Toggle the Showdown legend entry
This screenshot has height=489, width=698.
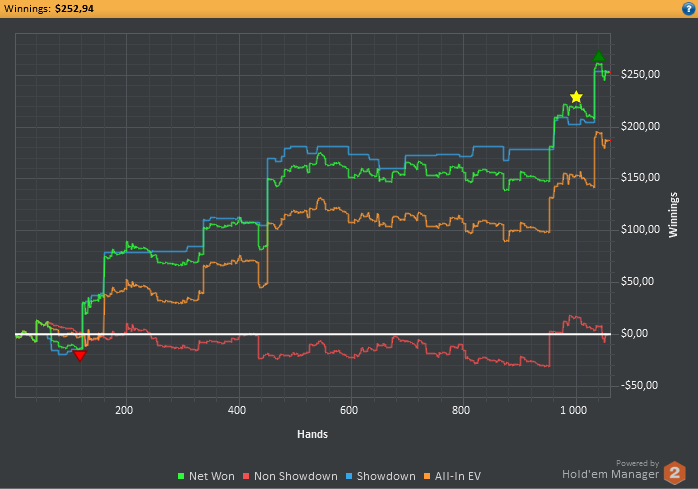pos(381,476)
